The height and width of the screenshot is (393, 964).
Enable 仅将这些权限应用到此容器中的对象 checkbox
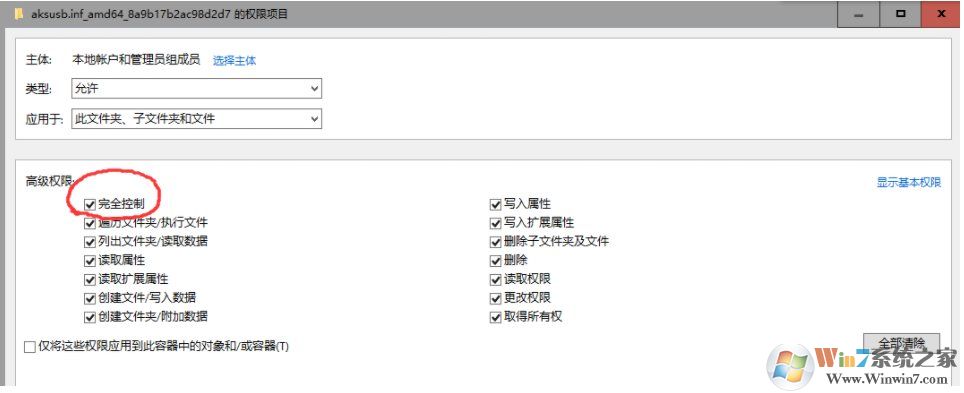tap(30, 347)
